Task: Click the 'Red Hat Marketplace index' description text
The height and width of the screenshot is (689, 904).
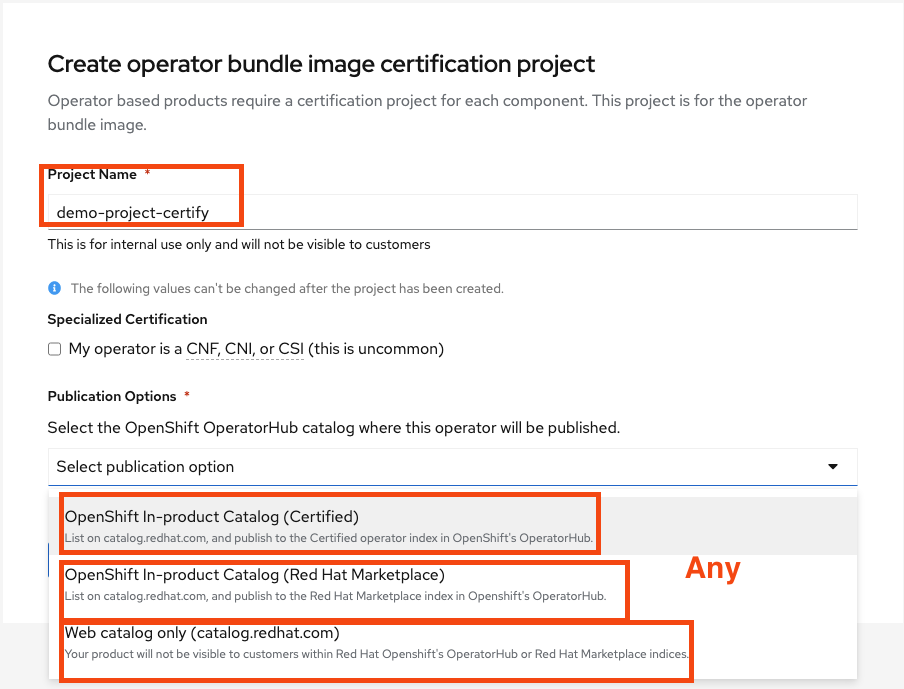Action: (336, 596)
